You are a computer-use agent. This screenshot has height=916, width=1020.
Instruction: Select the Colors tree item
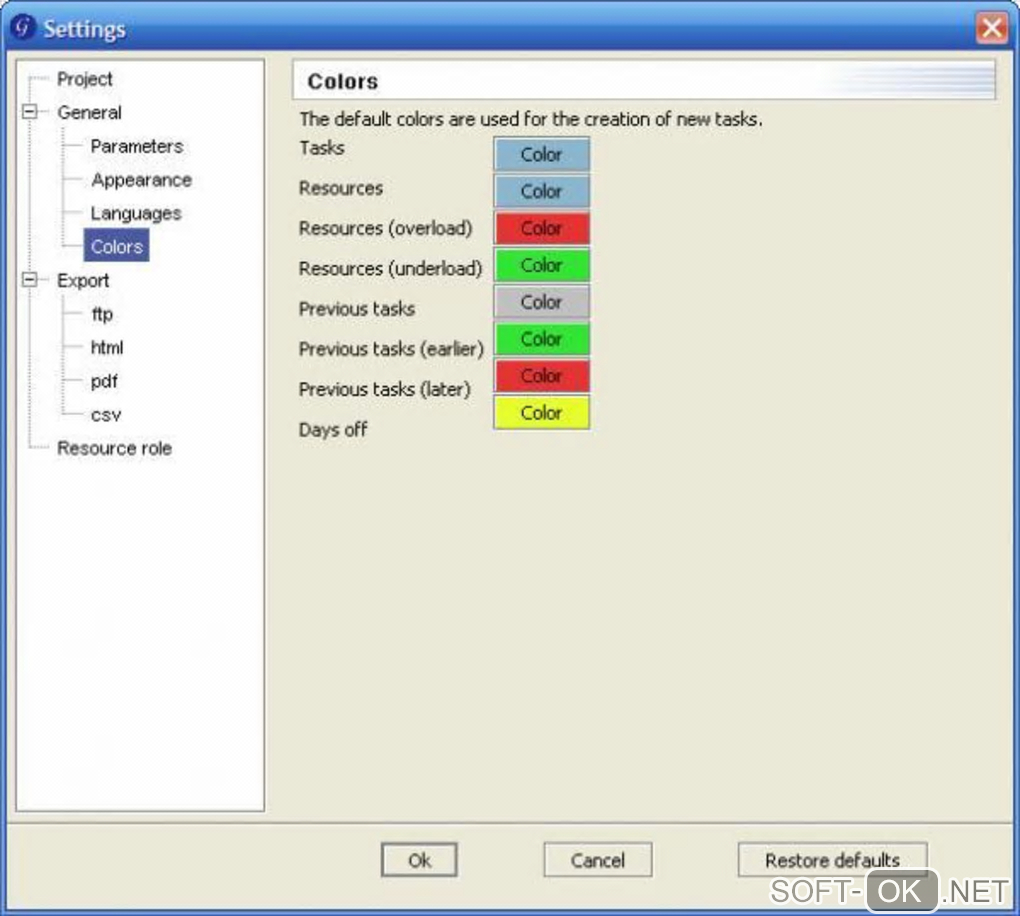coord(116,247)
